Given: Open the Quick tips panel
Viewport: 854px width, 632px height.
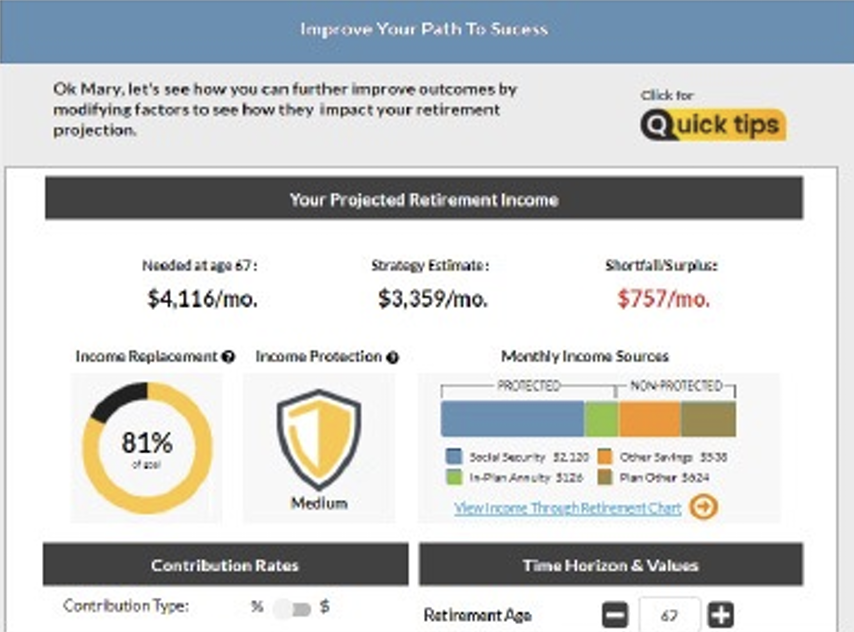Looking at the screenshot, I should tap(712, 125).
